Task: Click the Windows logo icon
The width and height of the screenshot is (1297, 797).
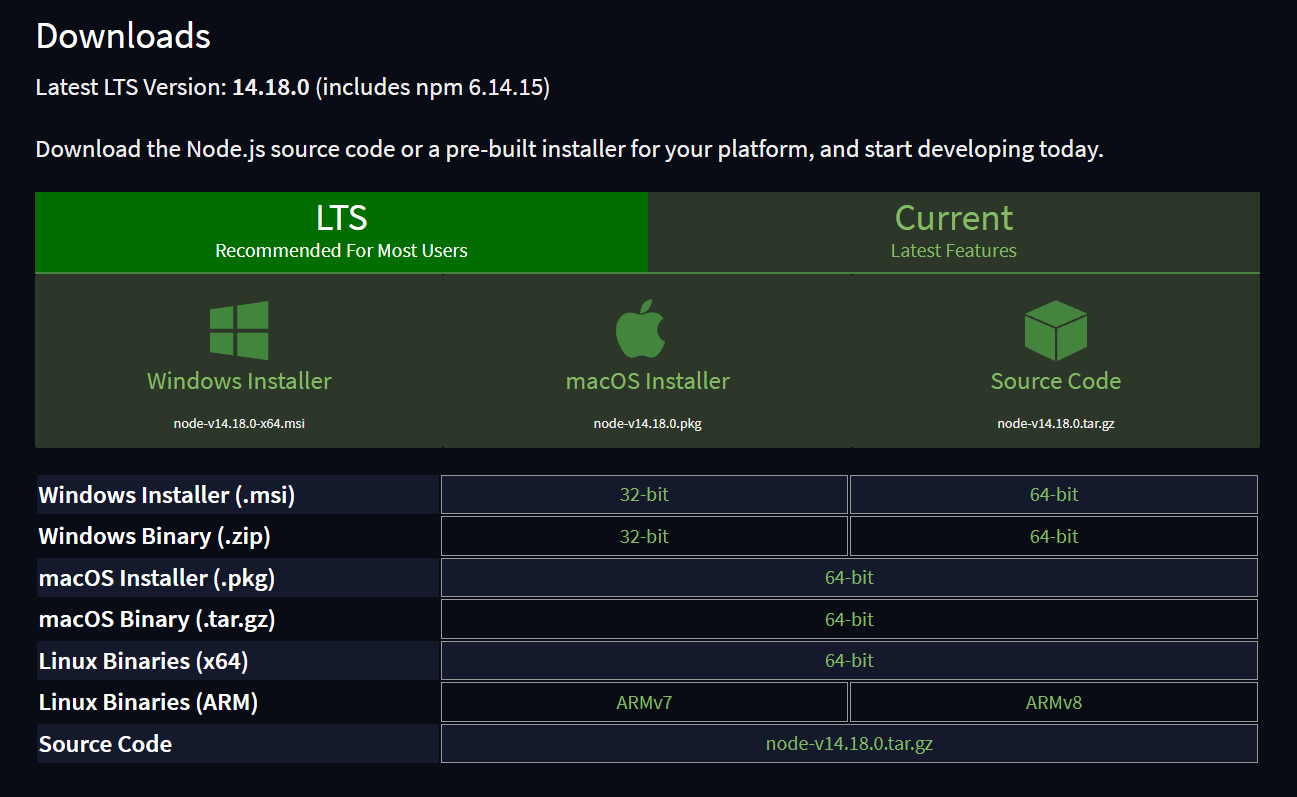Action: coord(239,330)
